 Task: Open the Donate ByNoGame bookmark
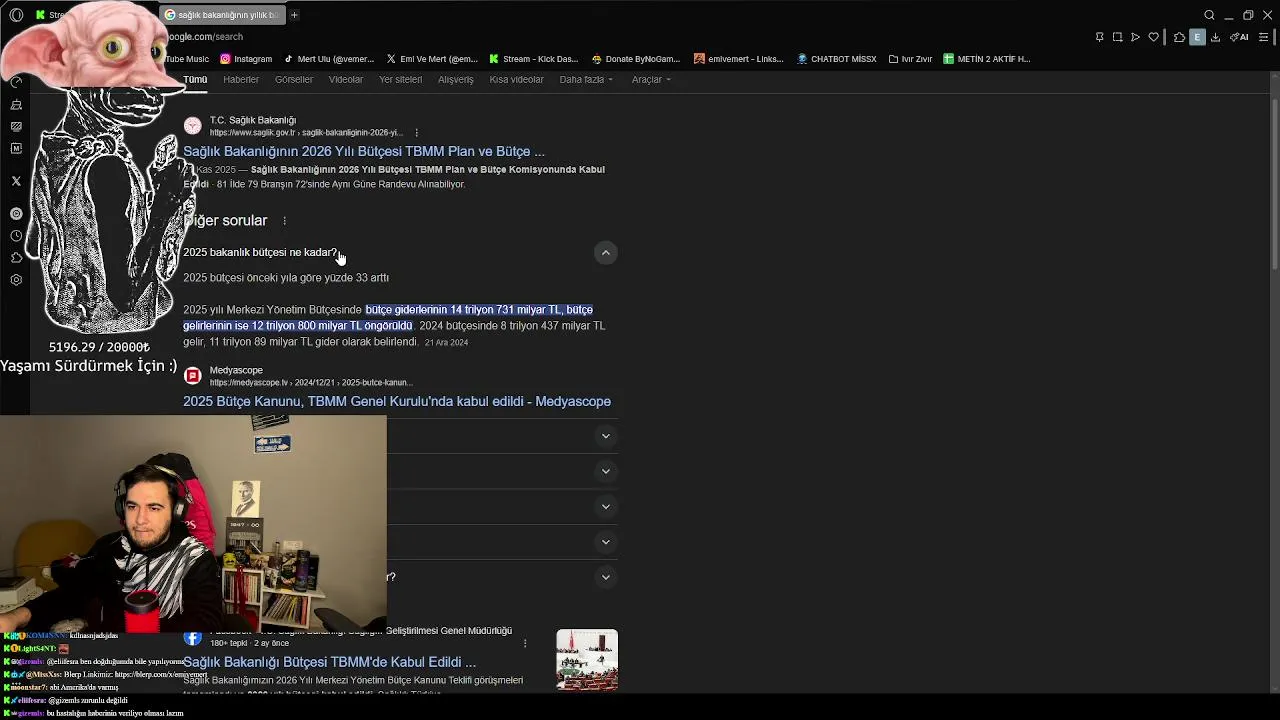pos(636,59)
